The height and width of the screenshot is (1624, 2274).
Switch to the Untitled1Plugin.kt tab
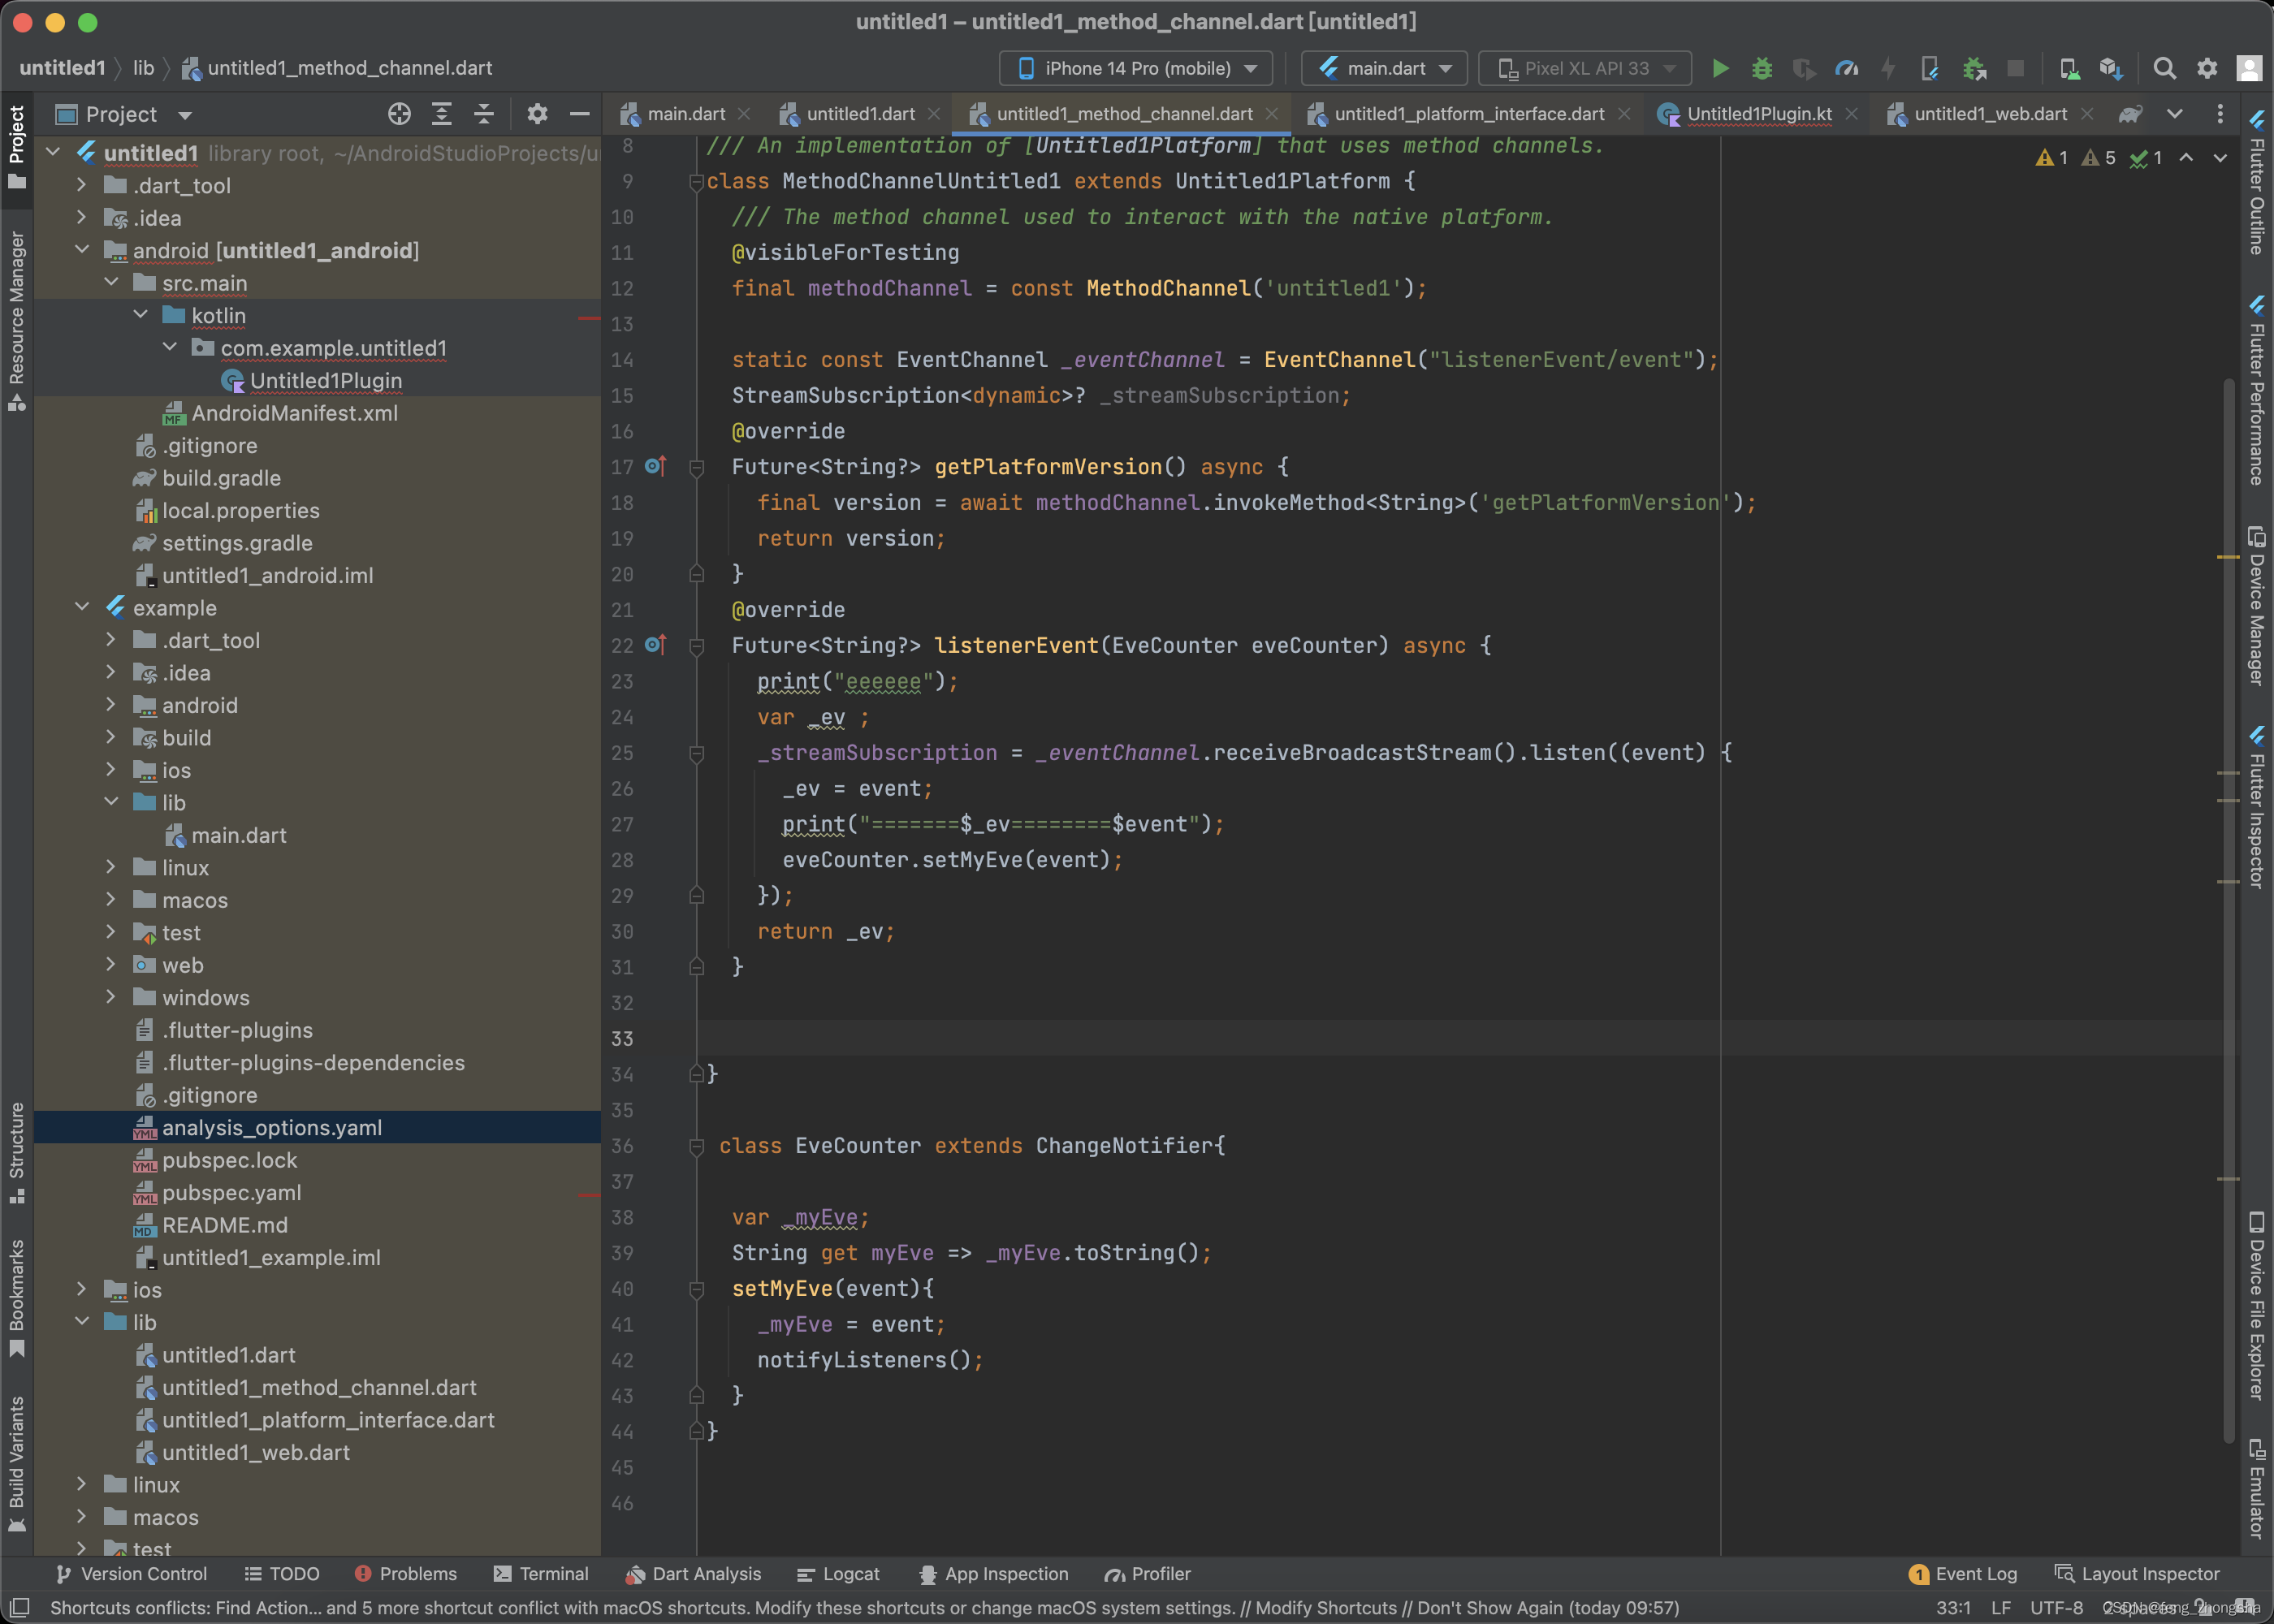(x=1758, y=114)
